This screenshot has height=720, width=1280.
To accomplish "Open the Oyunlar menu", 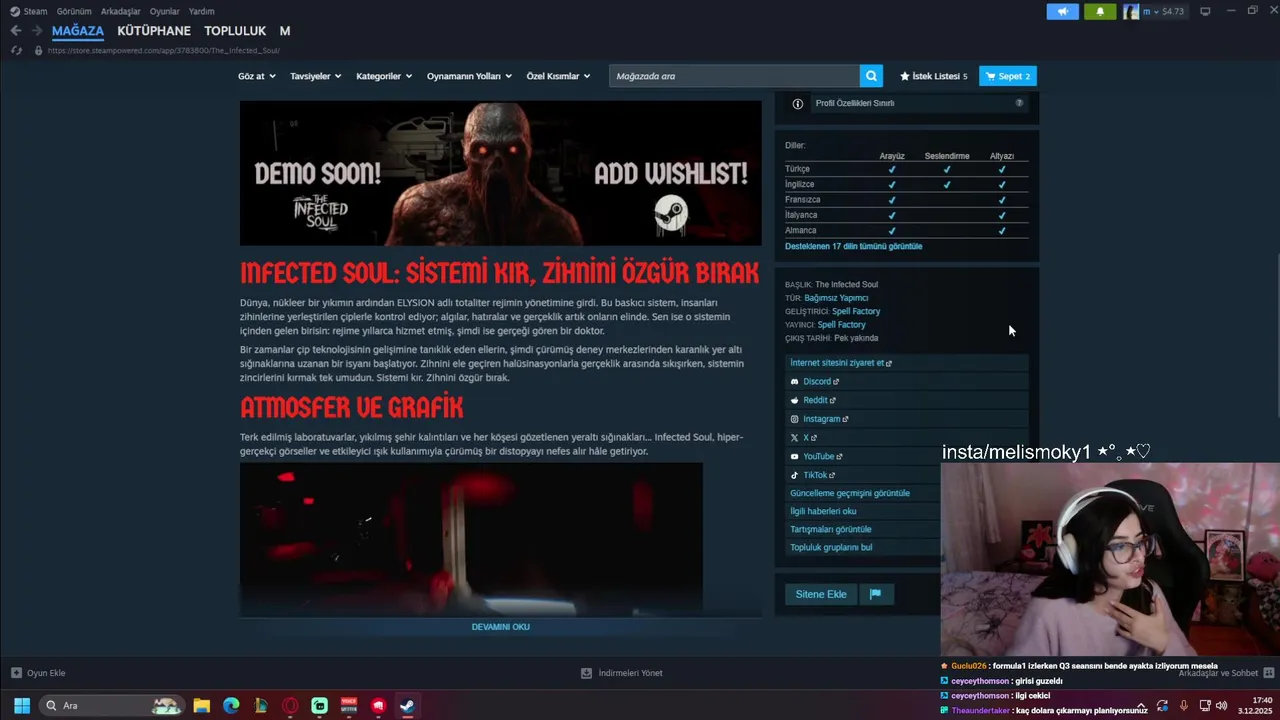I will 165,11.
